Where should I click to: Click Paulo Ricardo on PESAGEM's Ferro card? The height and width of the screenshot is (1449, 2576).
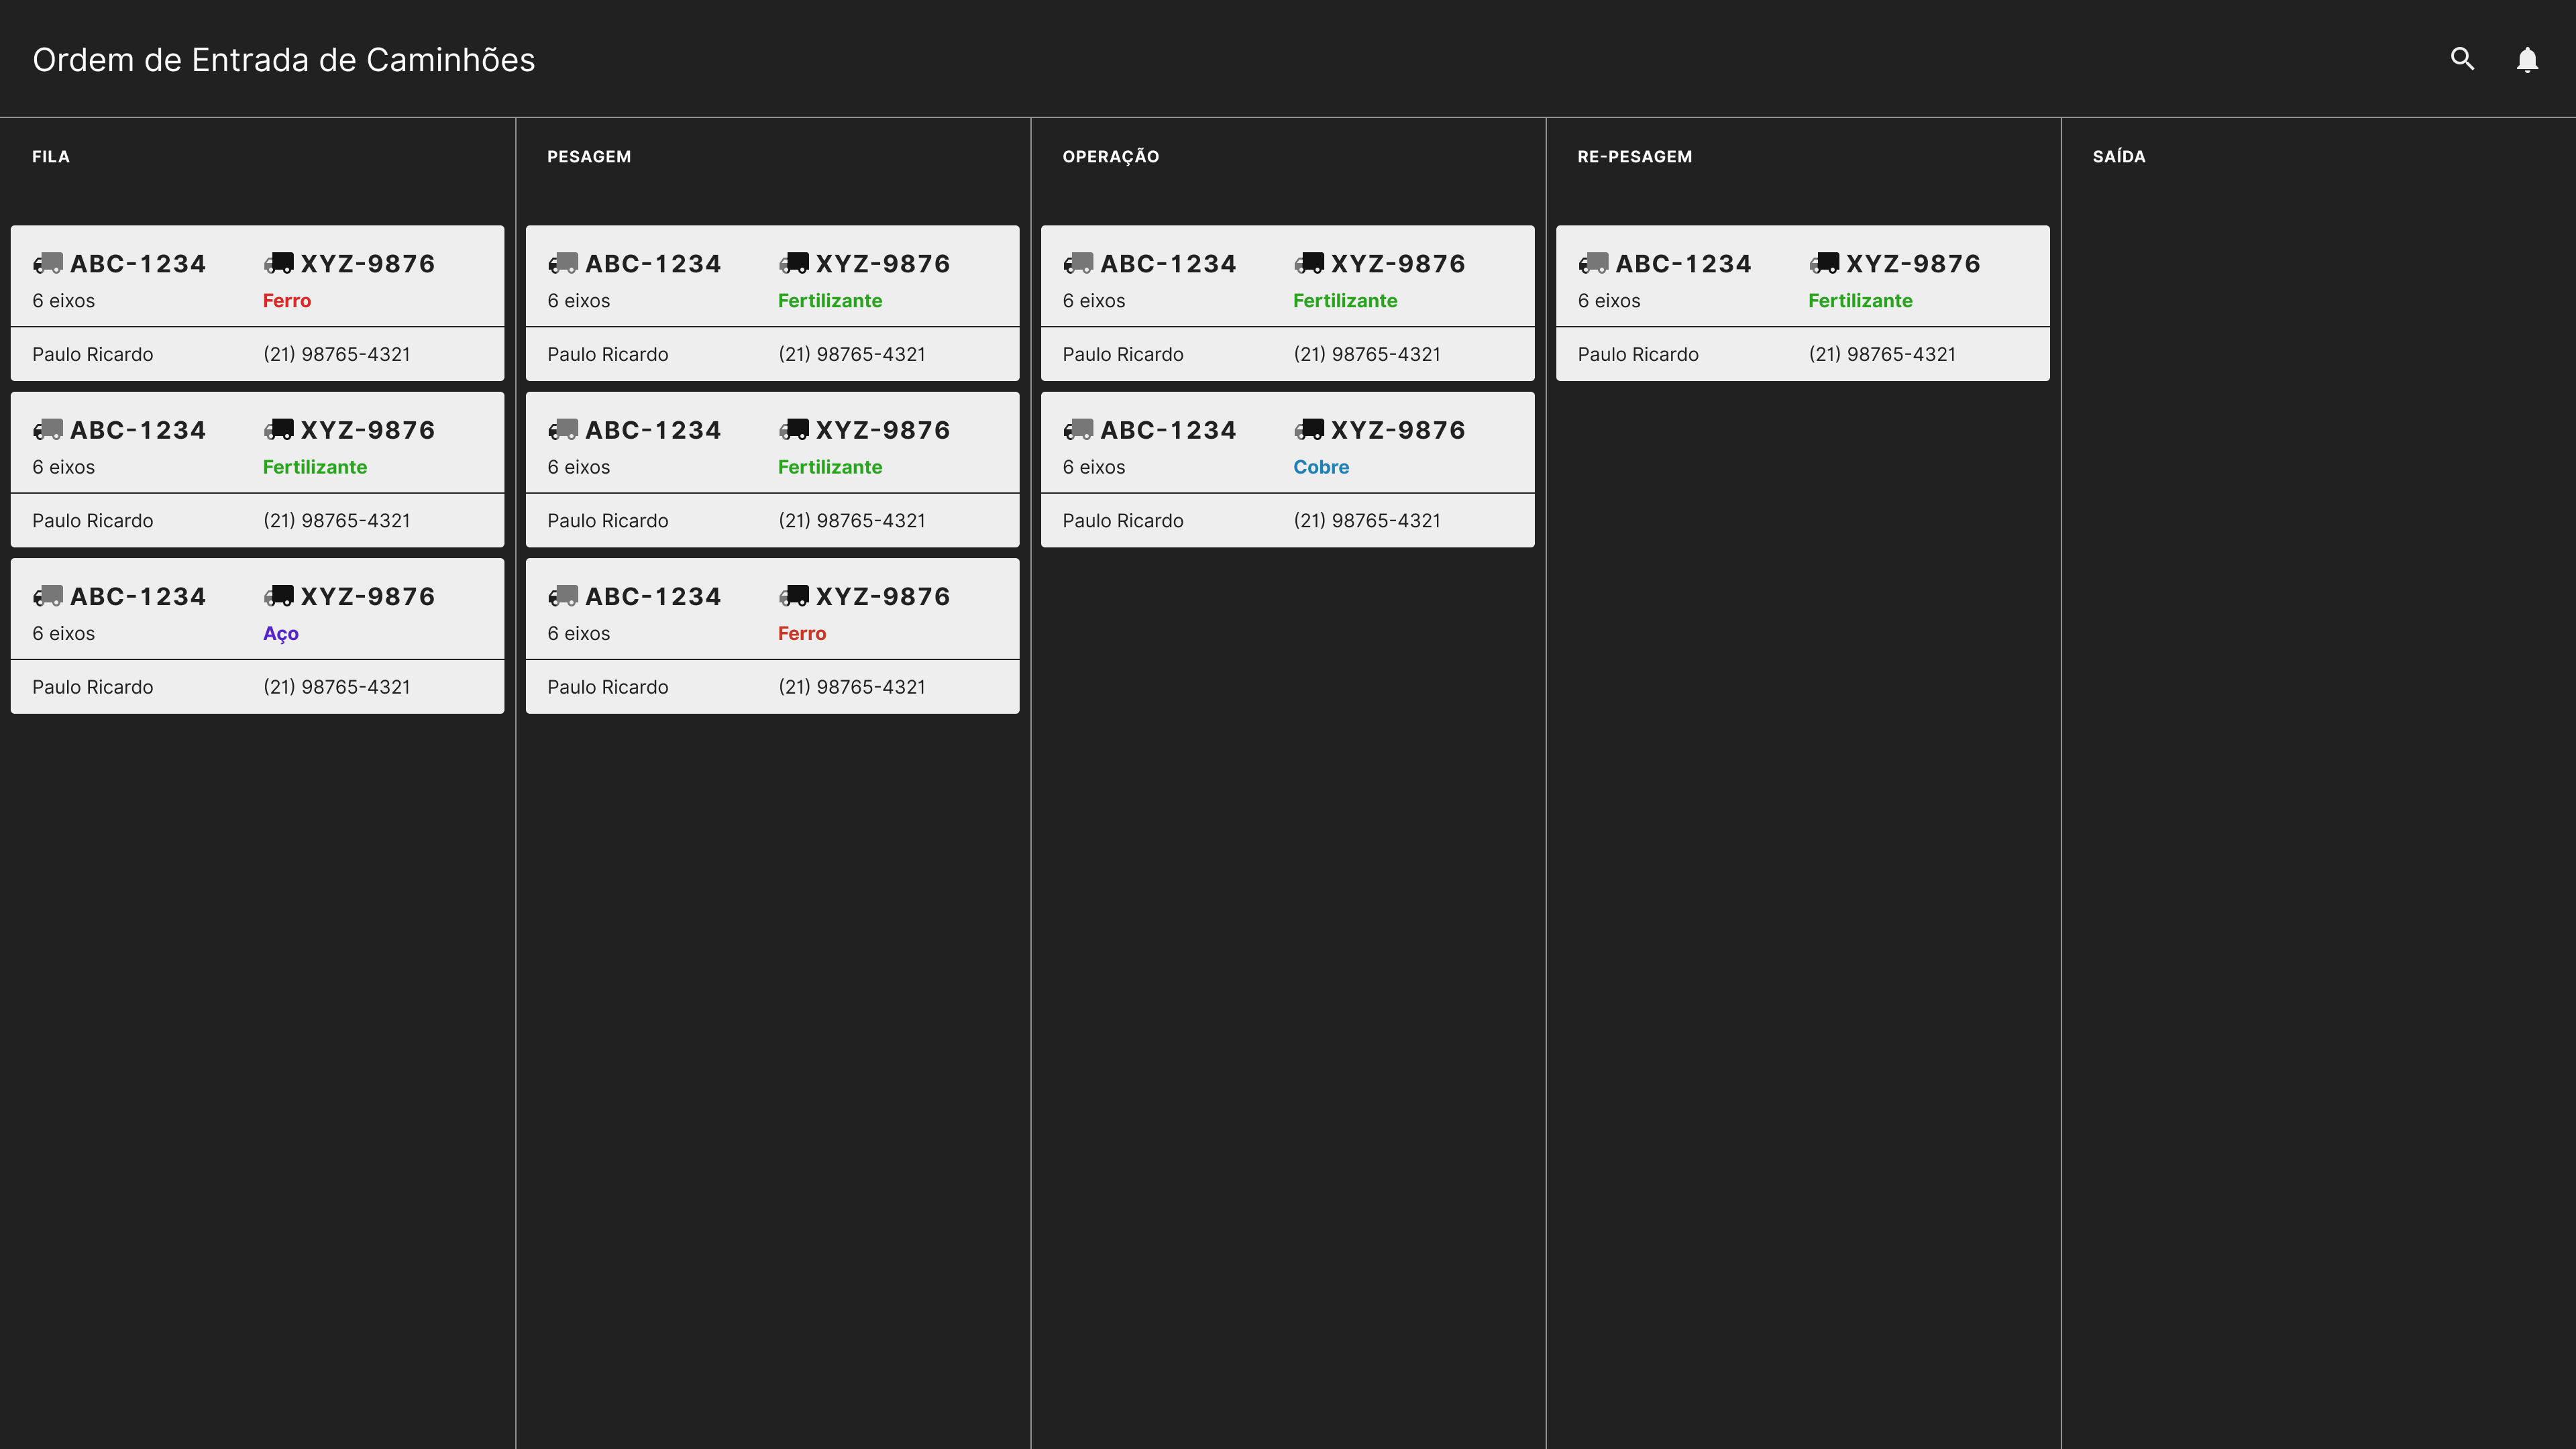[x=608, y=687]
